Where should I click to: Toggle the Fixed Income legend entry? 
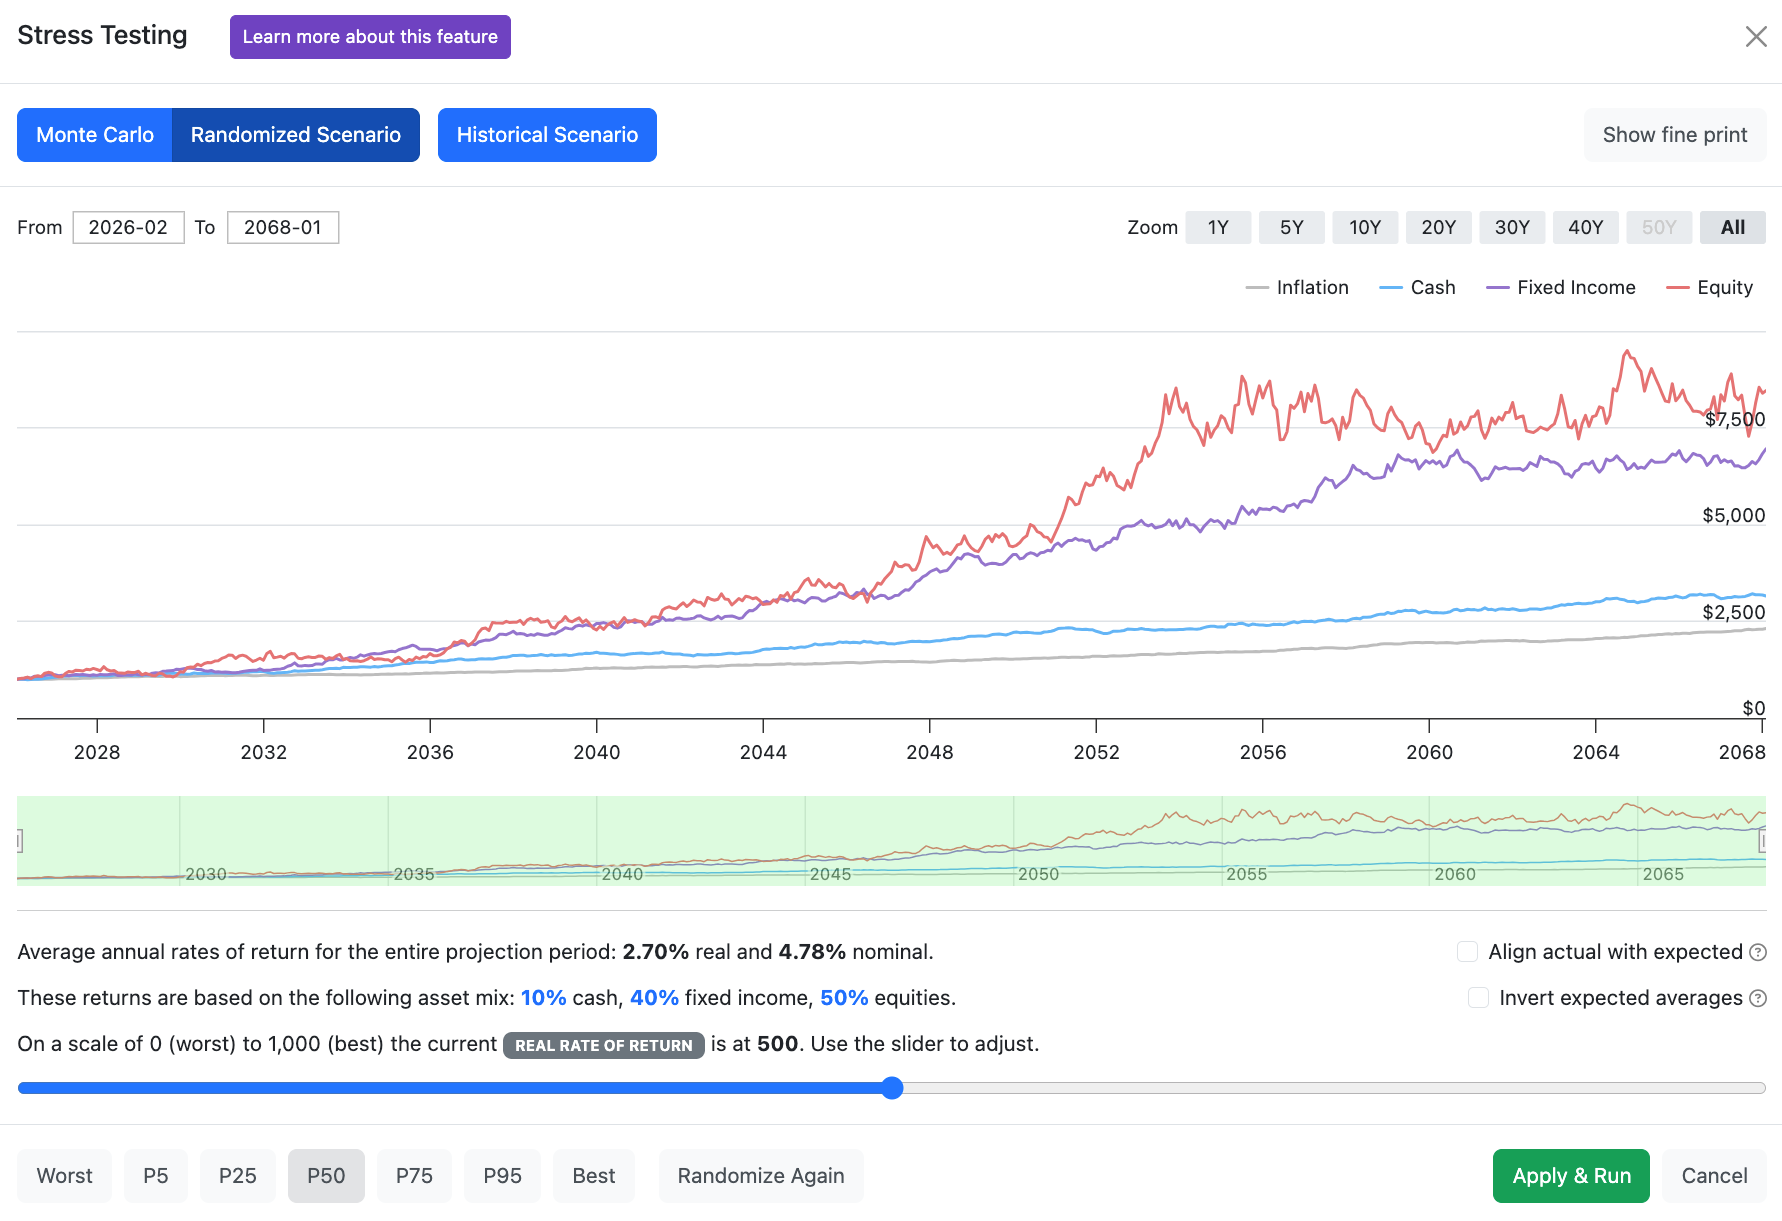1561,288
